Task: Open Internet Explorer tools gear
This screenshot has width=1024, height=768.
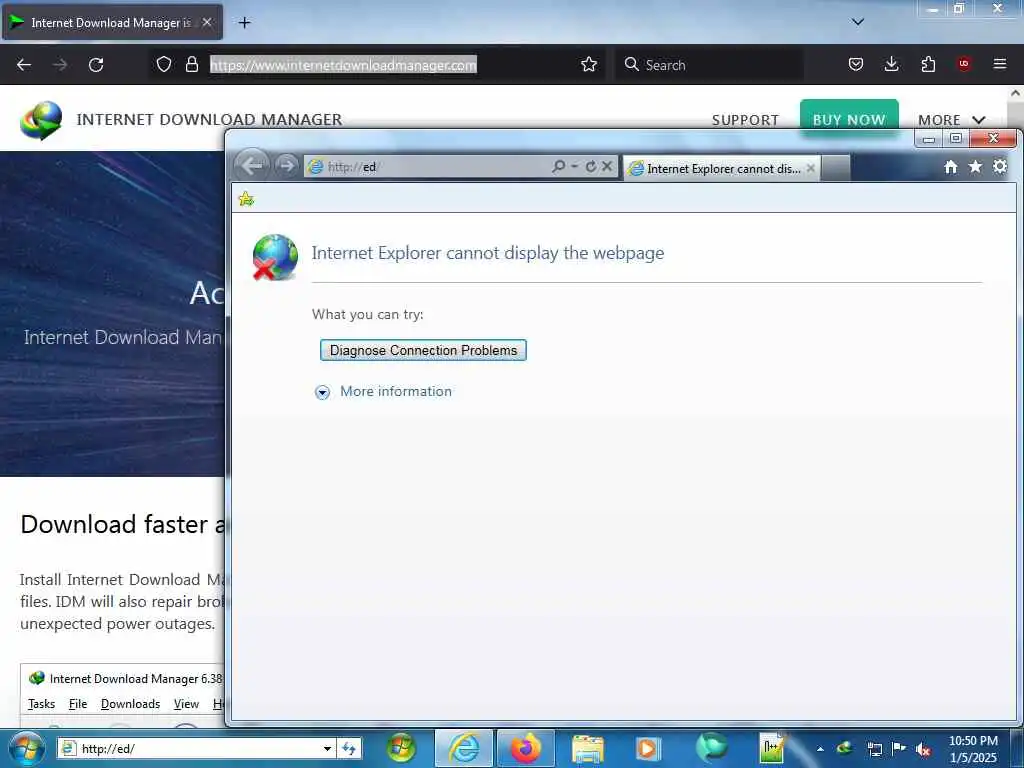Action: pos(1000,167)
